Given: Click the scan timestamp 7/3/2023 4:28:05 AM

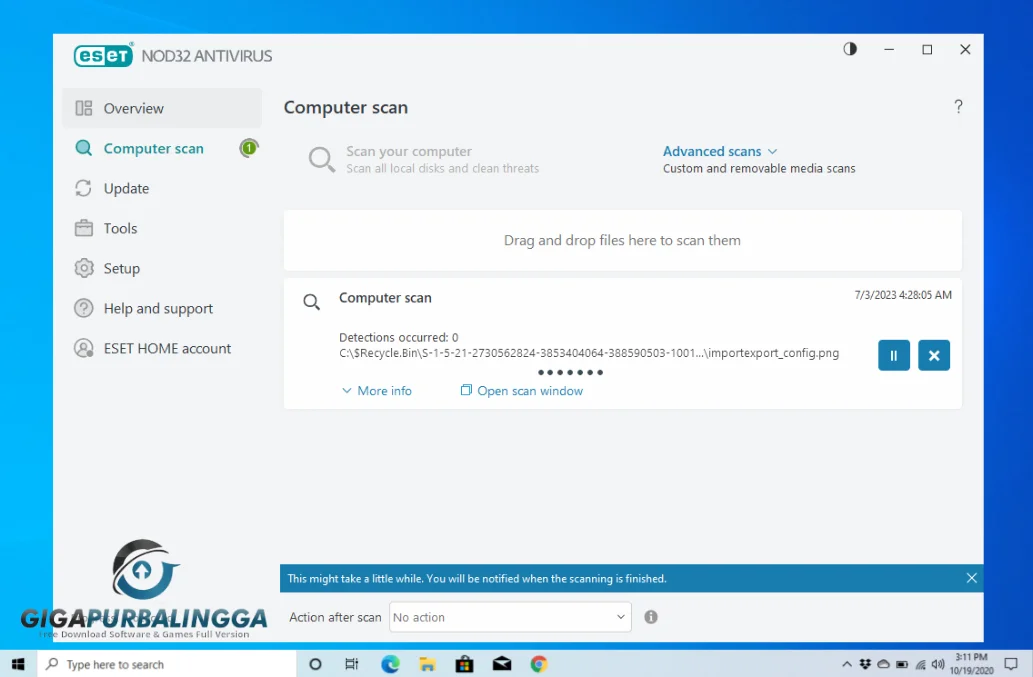Looking at the screenshot, I should [x=903, y=295].
